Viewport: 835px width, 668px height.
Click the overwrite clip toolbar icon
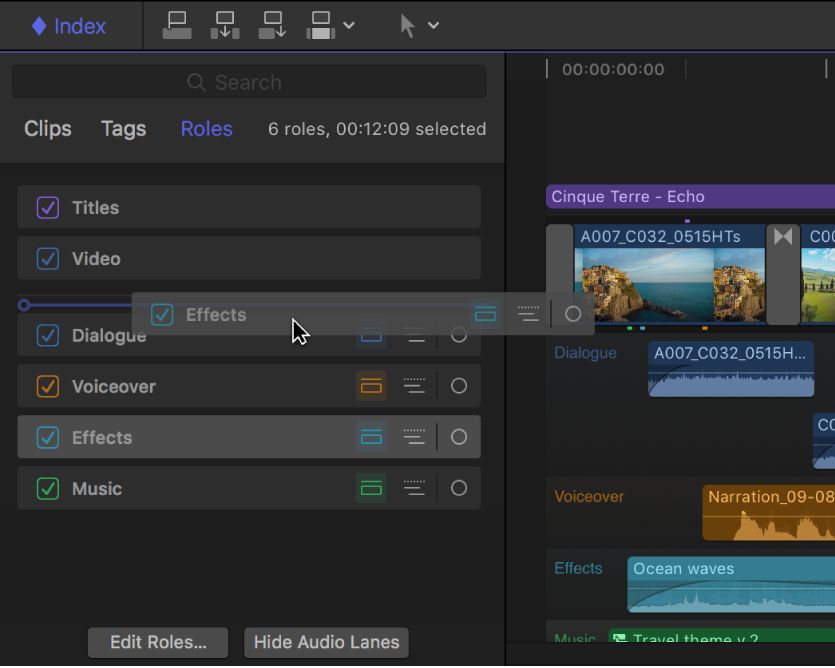point(321,25)
